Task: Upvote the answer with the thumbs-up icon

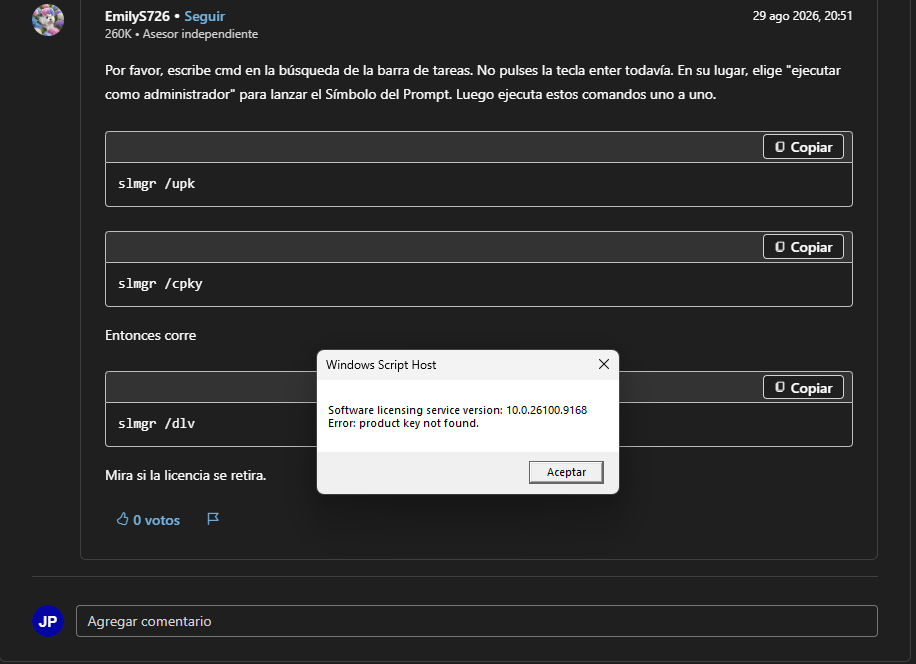Action: [x=122, y=519]
